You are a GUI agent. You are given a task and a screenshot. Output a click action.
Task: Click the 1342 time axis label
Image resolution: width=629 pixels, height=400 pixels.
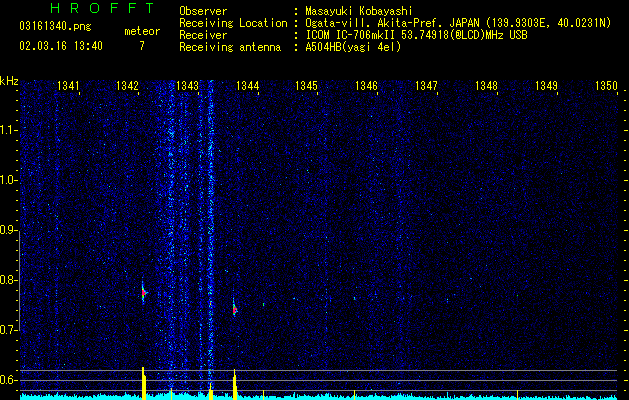pyautogui.click(x=127, y=86)
